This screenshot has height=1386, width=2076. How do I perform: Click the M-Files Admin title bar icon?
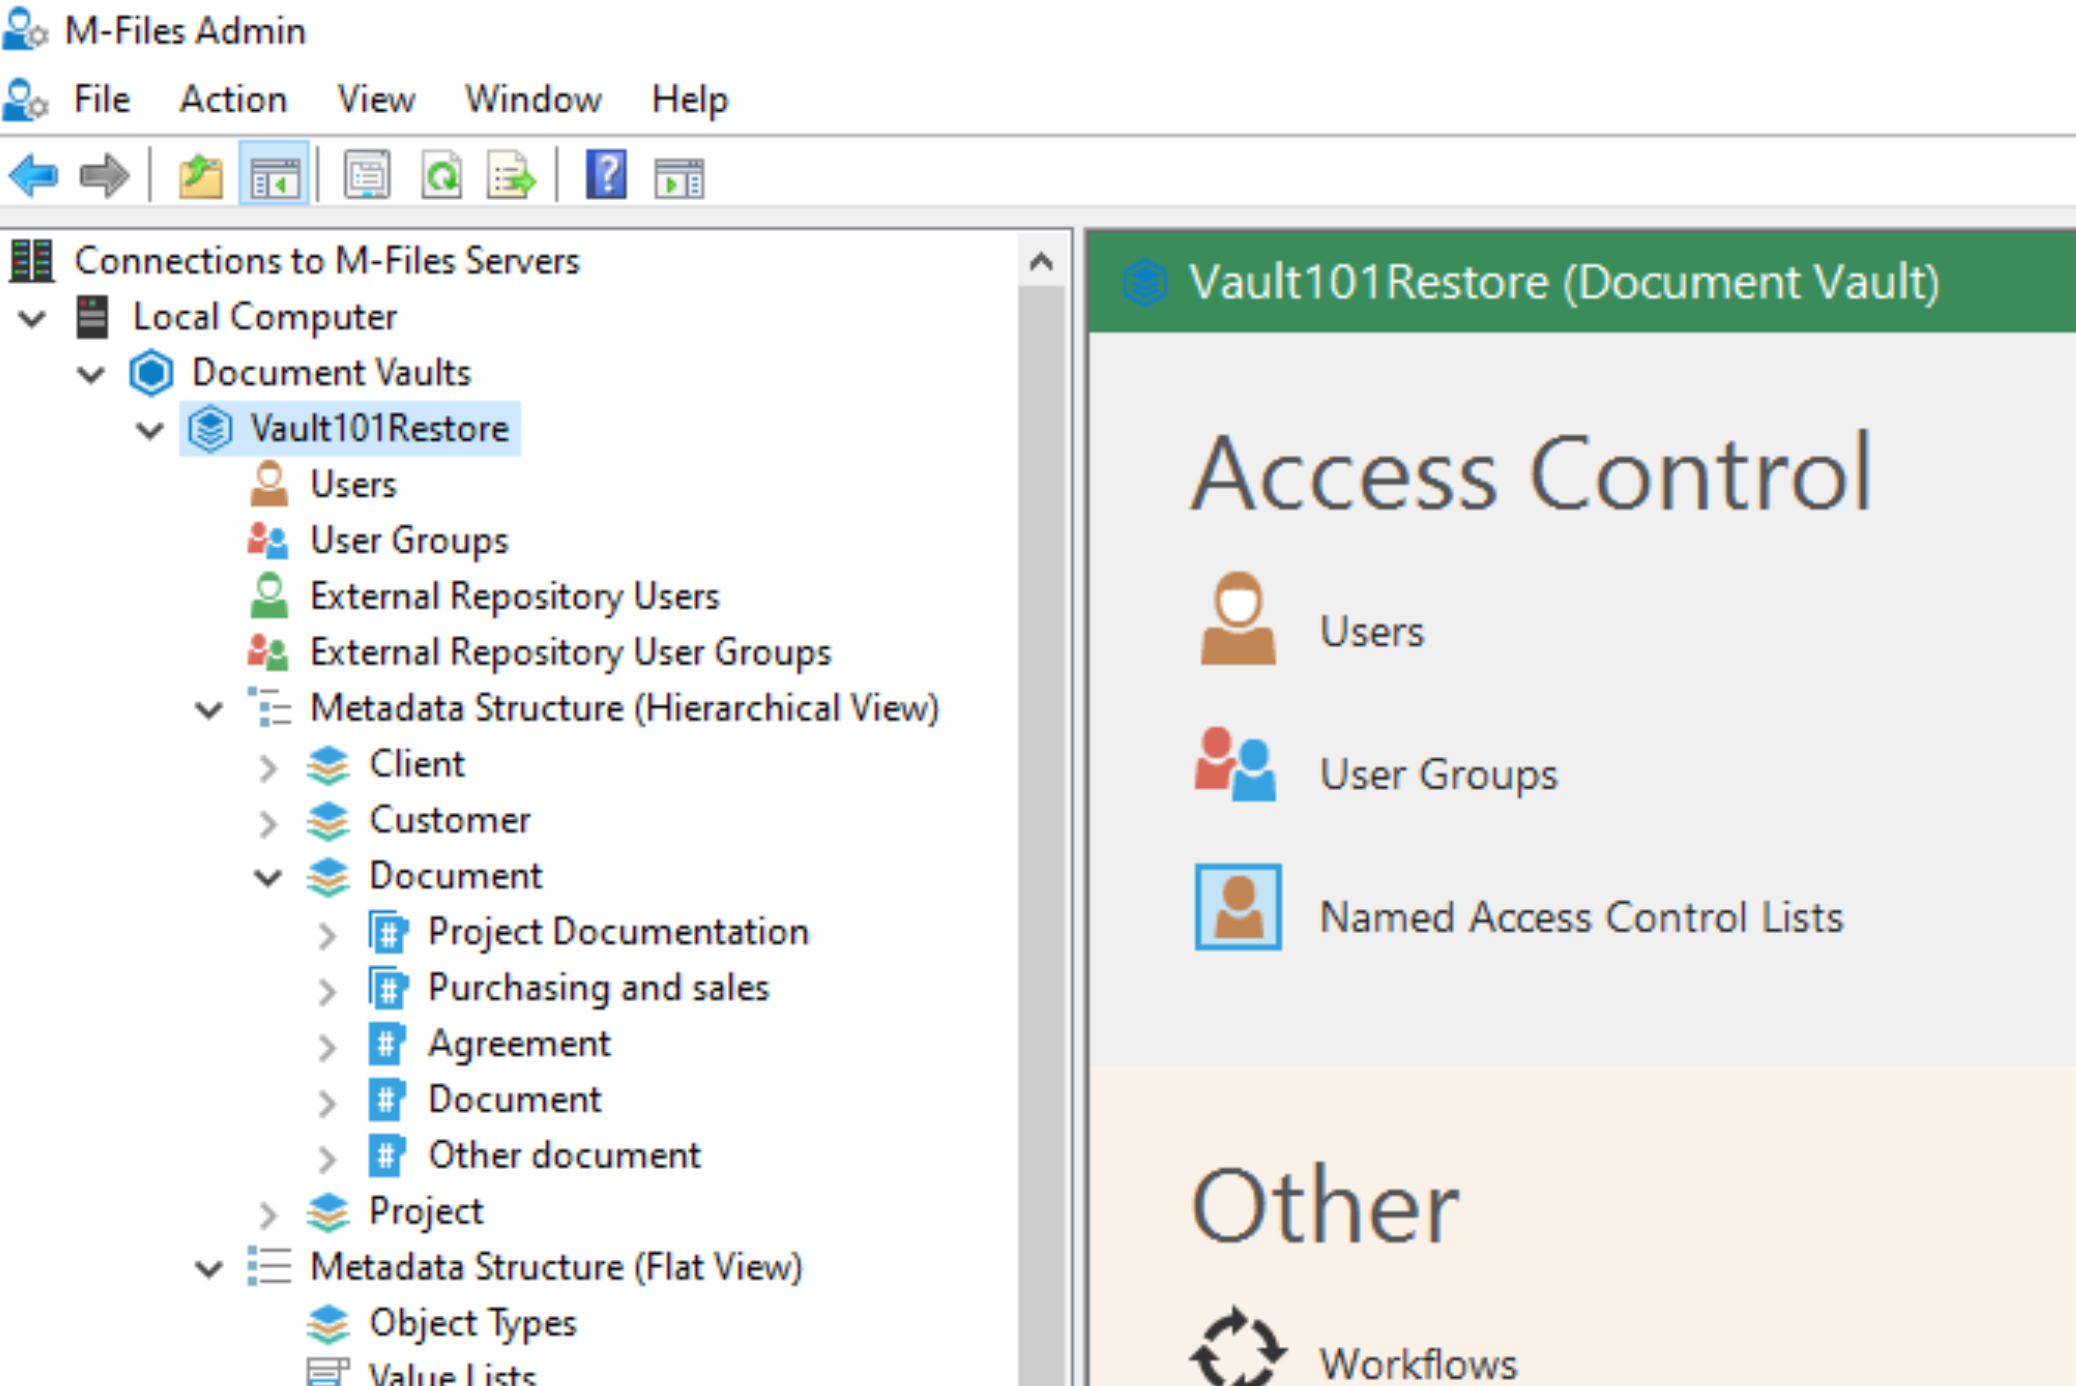click(24, 30)
